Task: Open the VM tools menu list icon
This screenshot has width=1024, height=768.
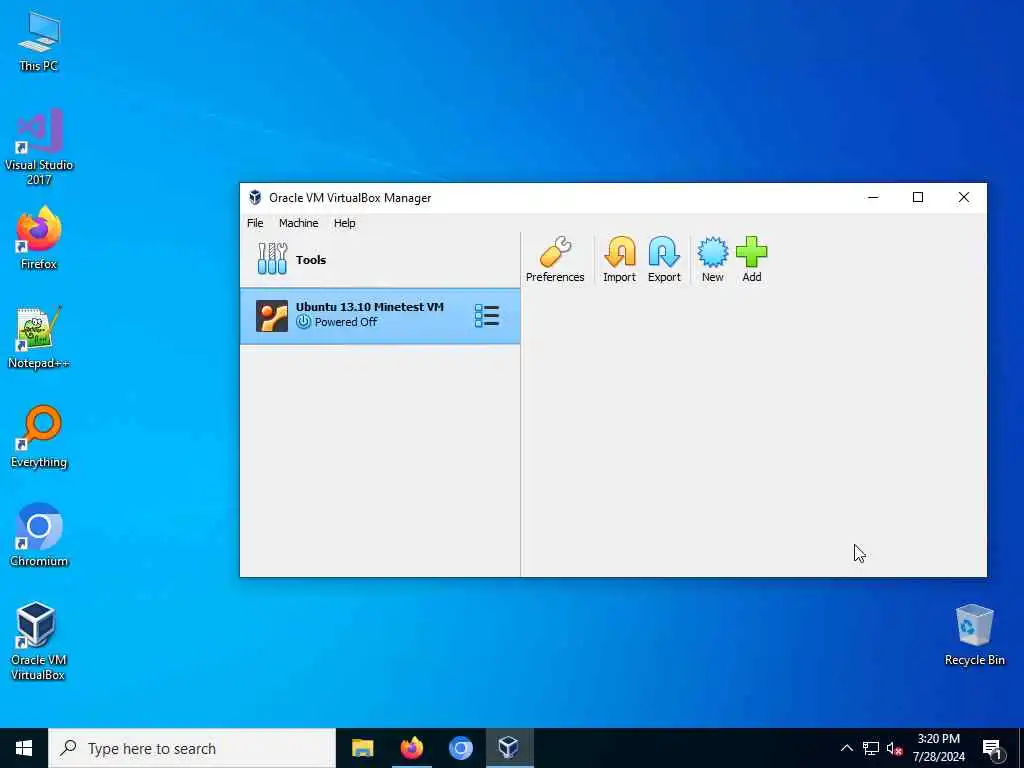Action: (x=487, y=316)
